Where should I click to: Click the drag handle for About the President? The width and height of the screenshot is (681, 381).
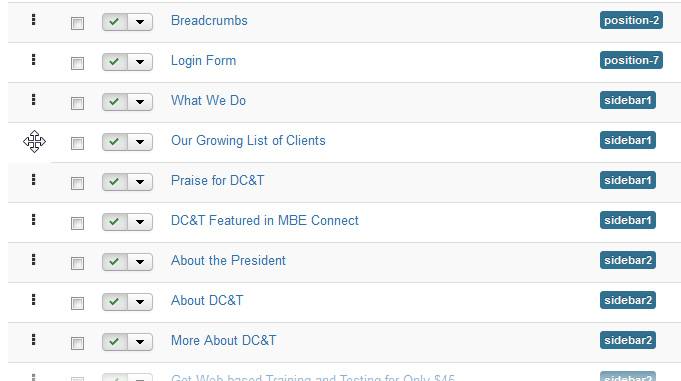pos(33,259)
